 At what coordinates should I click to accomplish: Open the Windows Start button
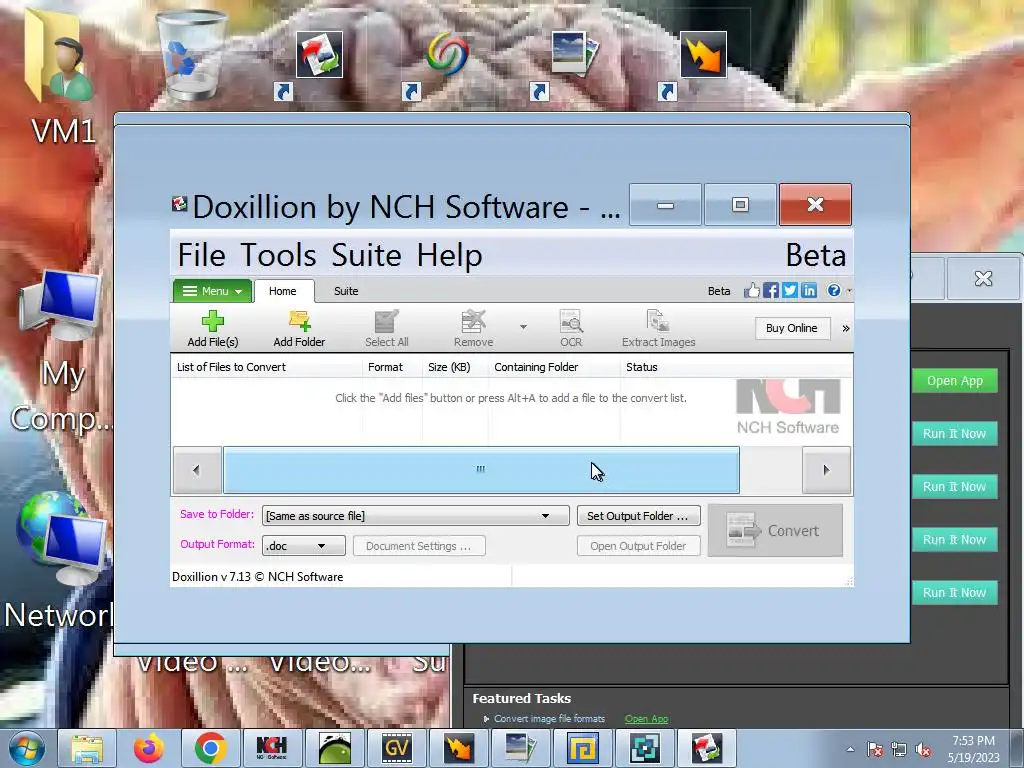(27, 748)
